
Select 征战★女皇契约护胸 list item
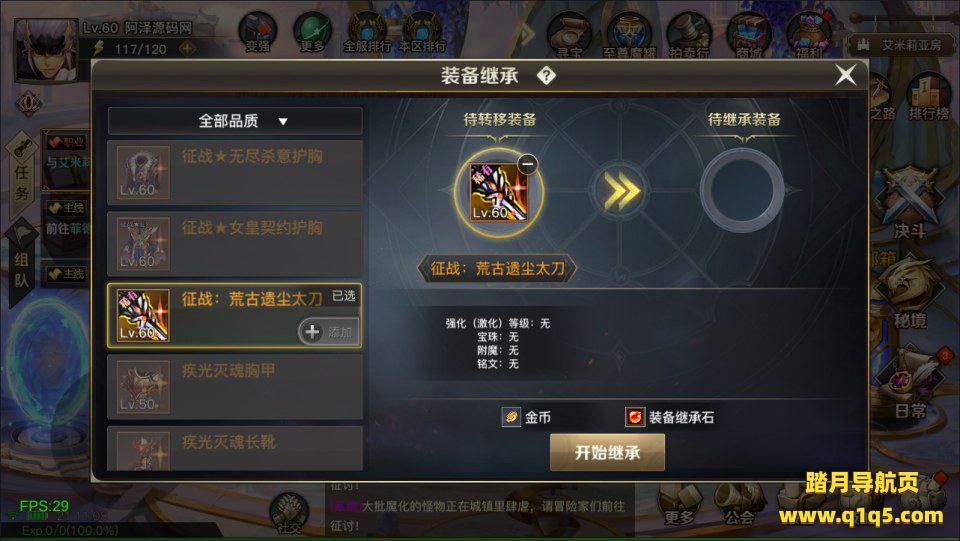pos(235,244)
